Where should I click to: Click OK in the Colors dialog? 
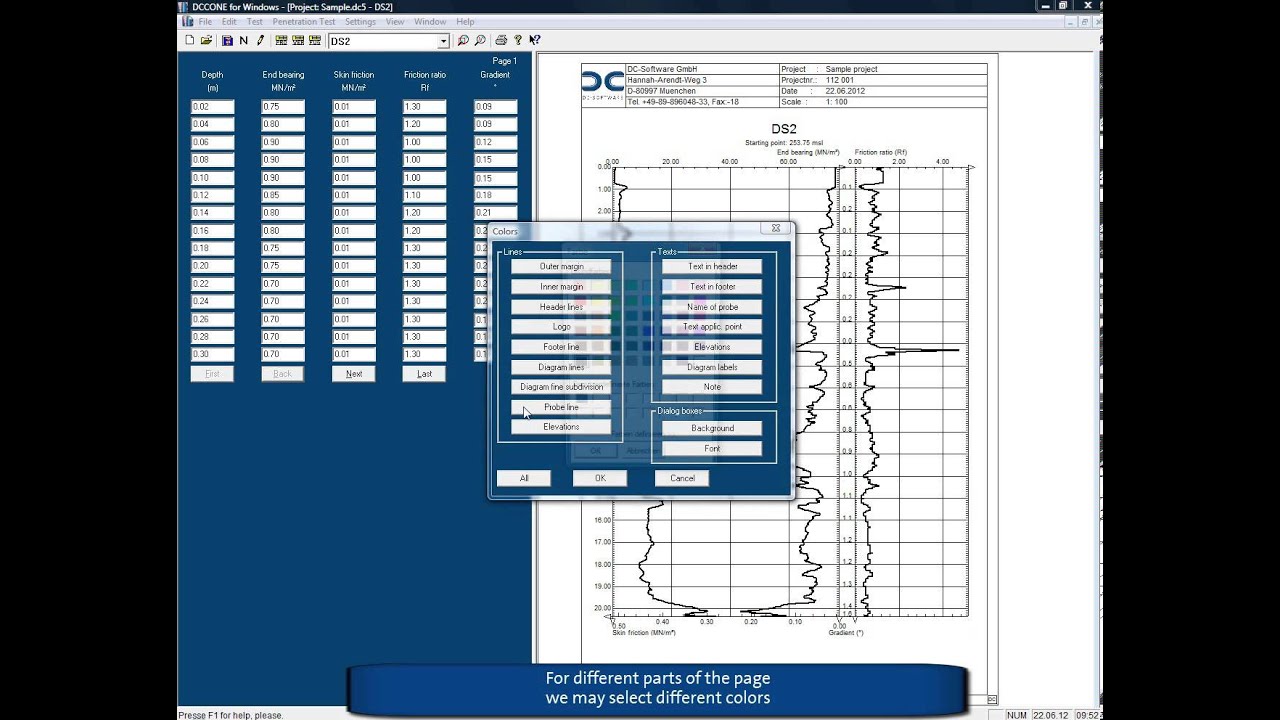coord(600,478)
